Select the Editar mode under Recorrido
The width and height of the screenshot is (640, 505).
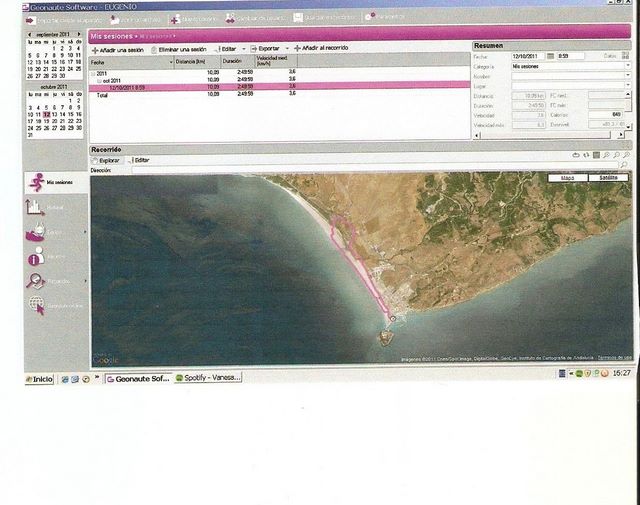click(x=140, y=160)
